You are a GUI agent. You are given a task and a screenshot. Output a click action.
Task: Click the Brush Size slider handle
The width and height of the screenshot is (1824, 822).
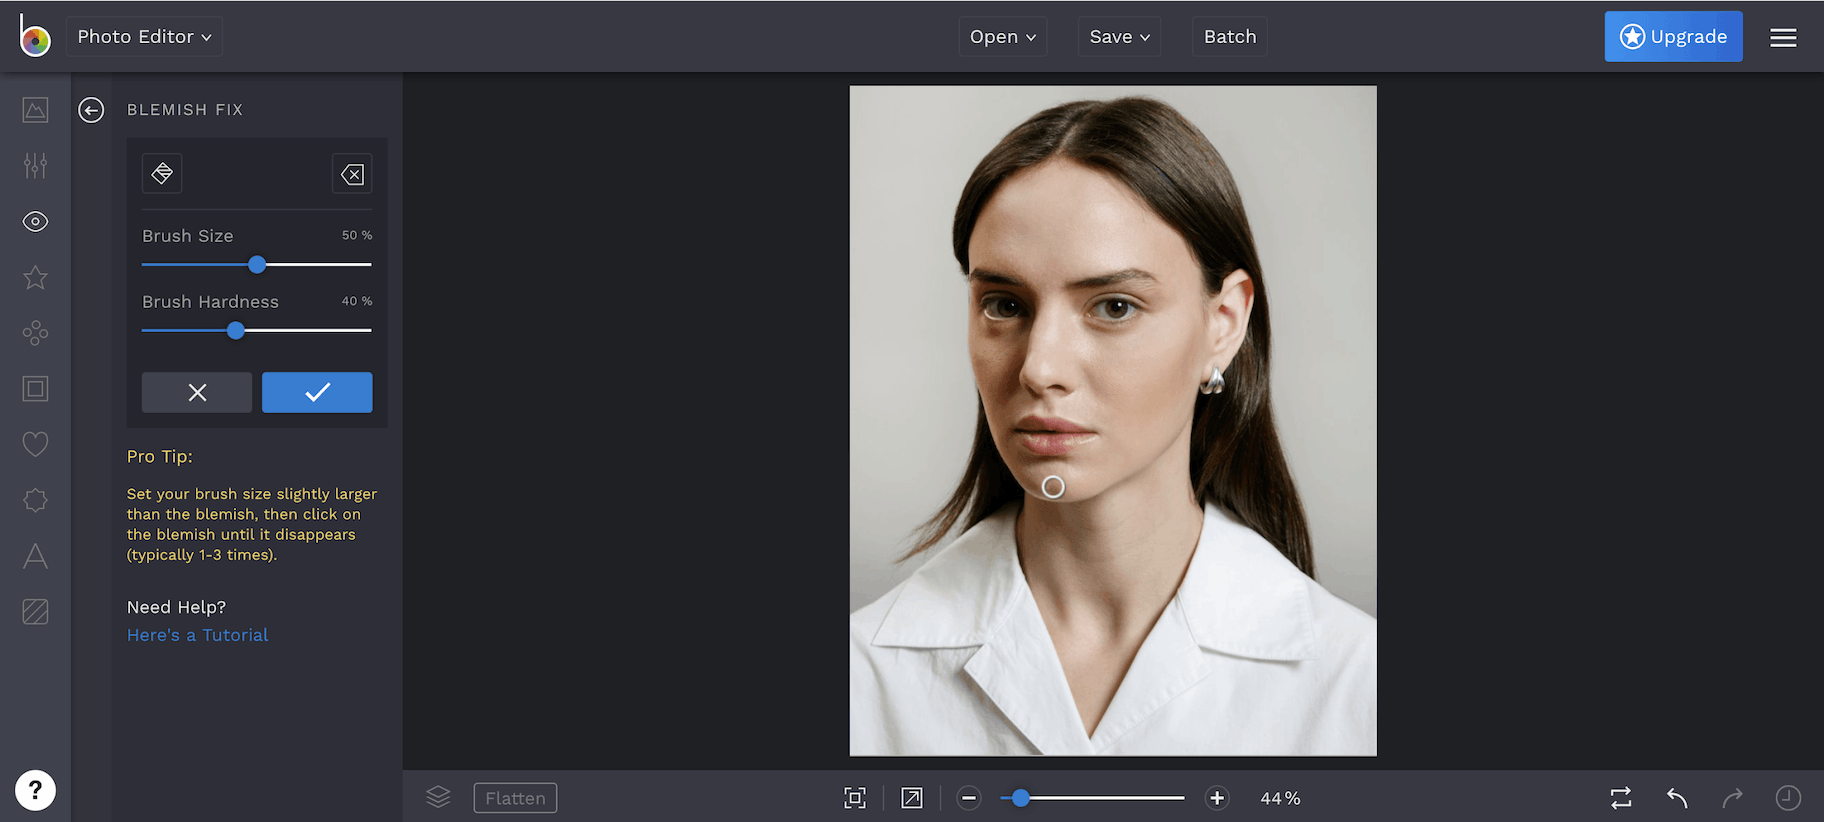click(x=257, y=265)
